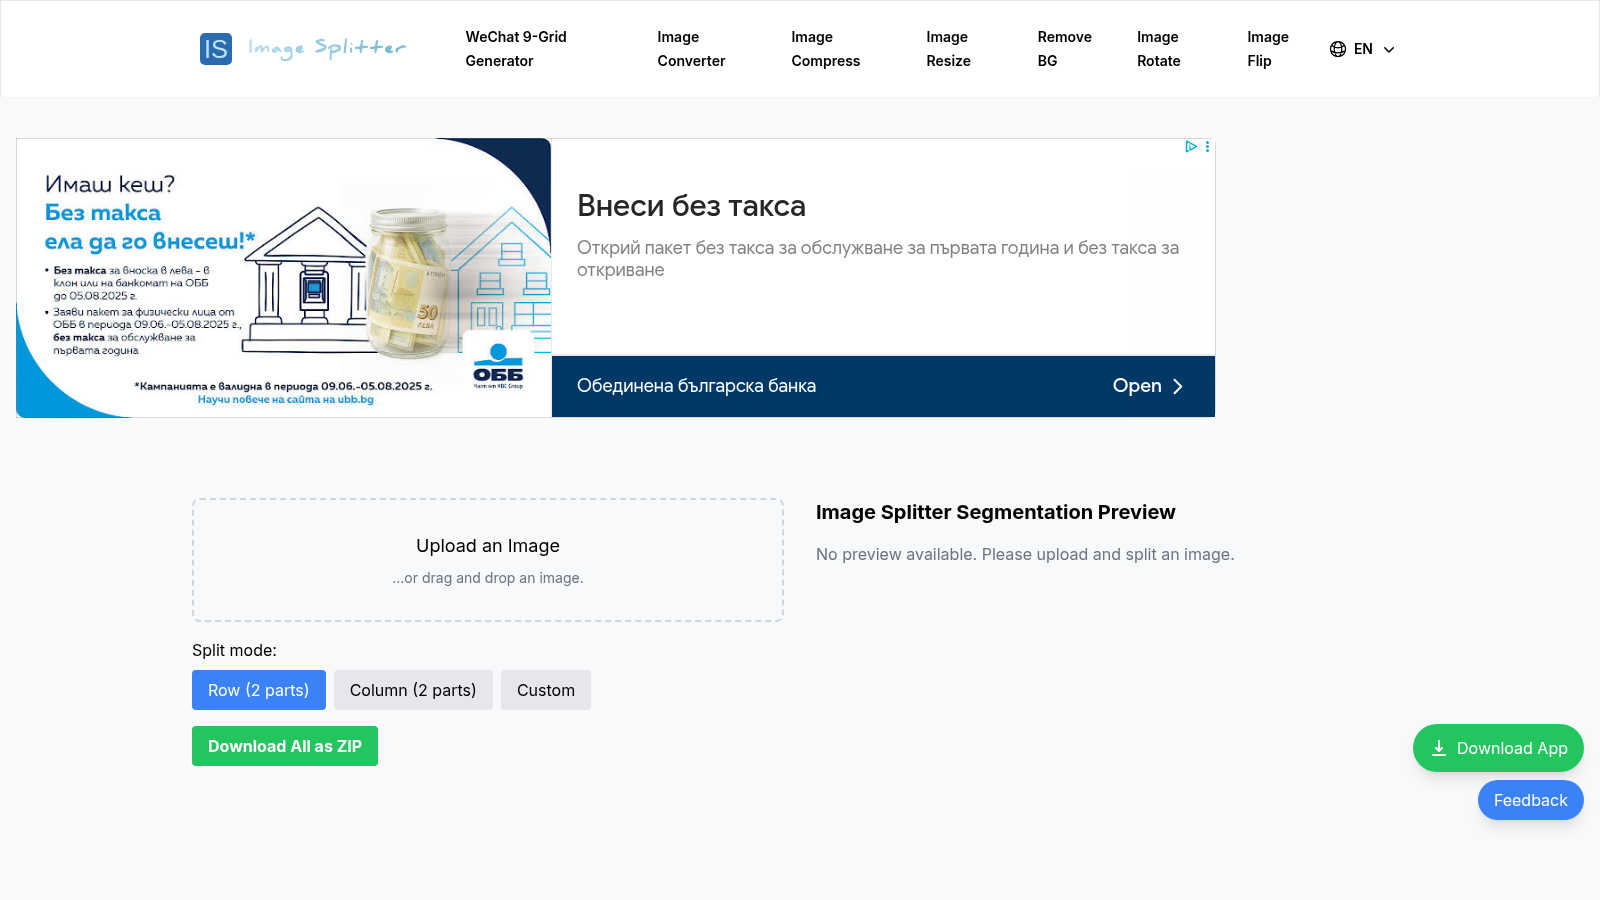Open the Image Converter menu item
This screenshot has height=900, width=1600.
pos(691,49)
